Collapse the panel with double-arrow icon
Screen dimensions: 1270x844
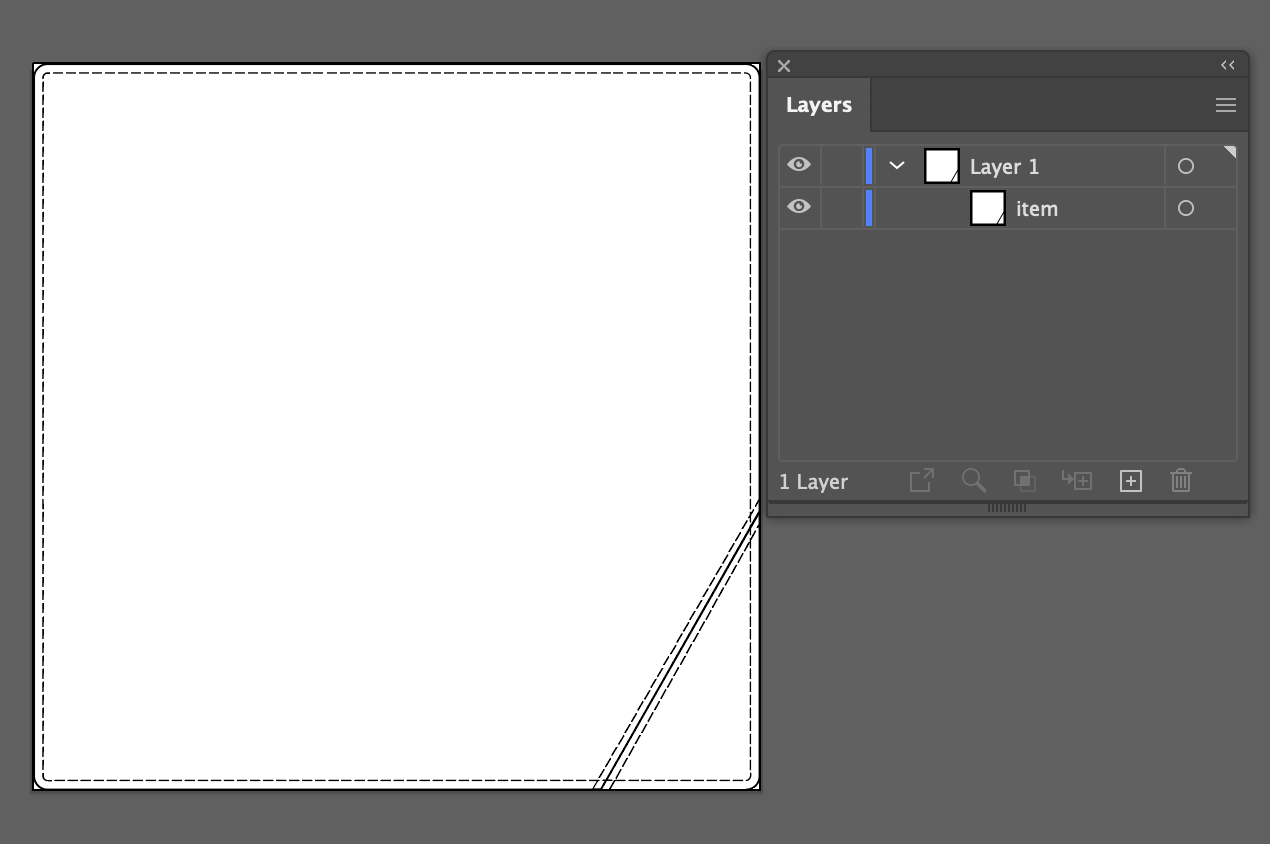[x=1228, y=65]
